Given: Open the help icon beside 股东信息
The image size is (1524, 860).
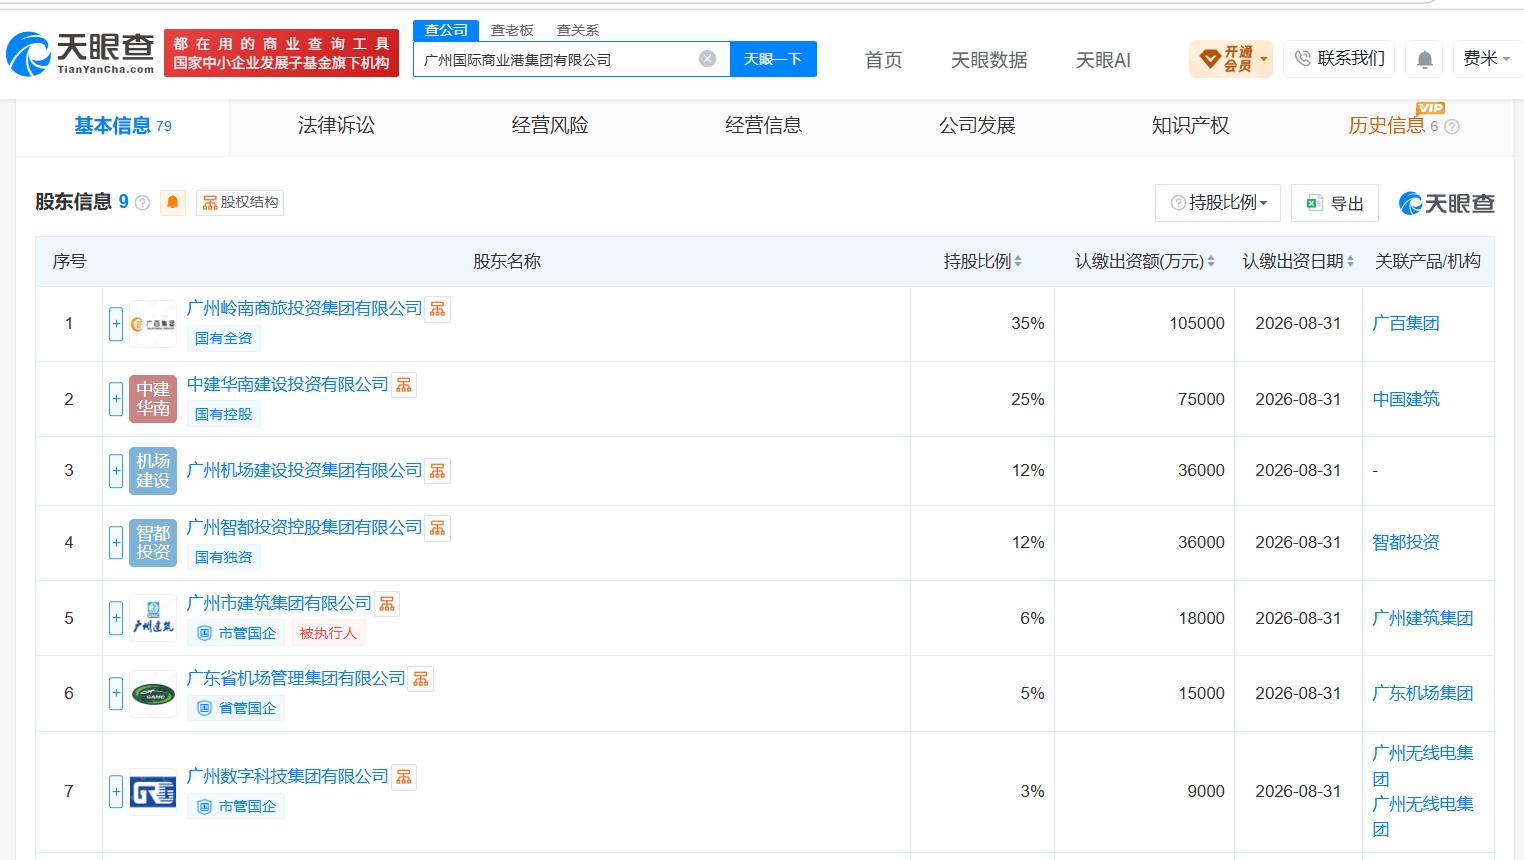Looking at the screenshot, I should [142, 203].
